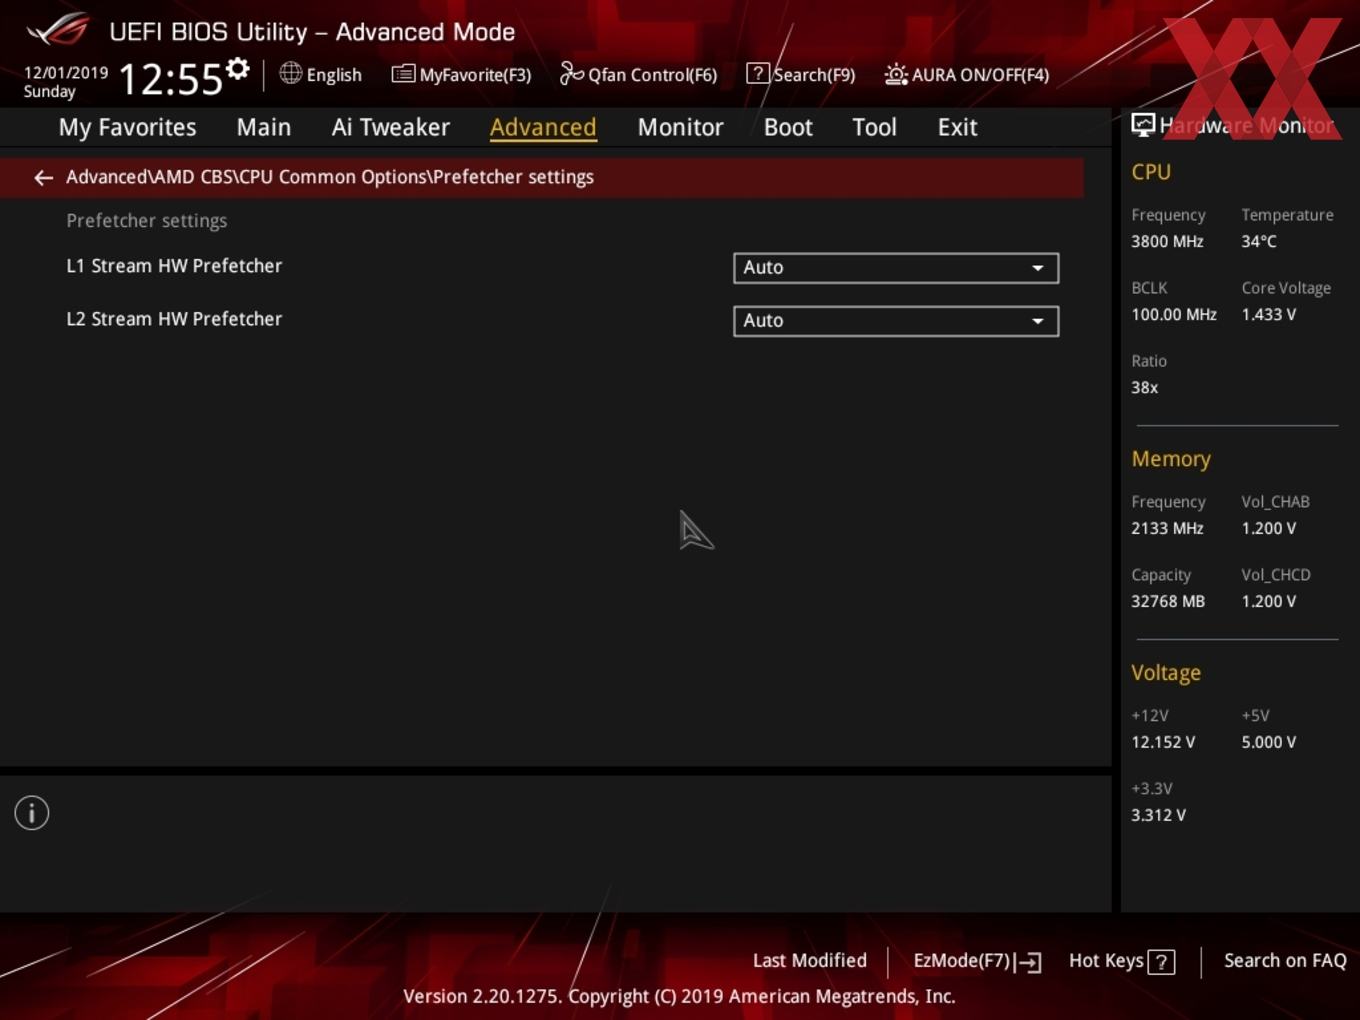Click the globe language icon
The height and width of the screenshot is (1020, 1360).
[290, 73]
